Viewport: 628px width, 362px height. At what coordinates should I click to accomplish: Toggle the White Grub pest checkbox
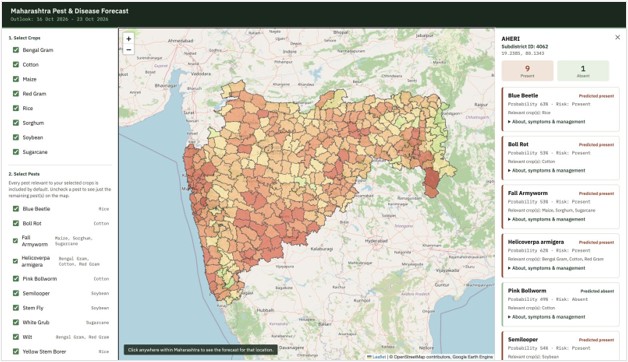[x=16, y=322]
